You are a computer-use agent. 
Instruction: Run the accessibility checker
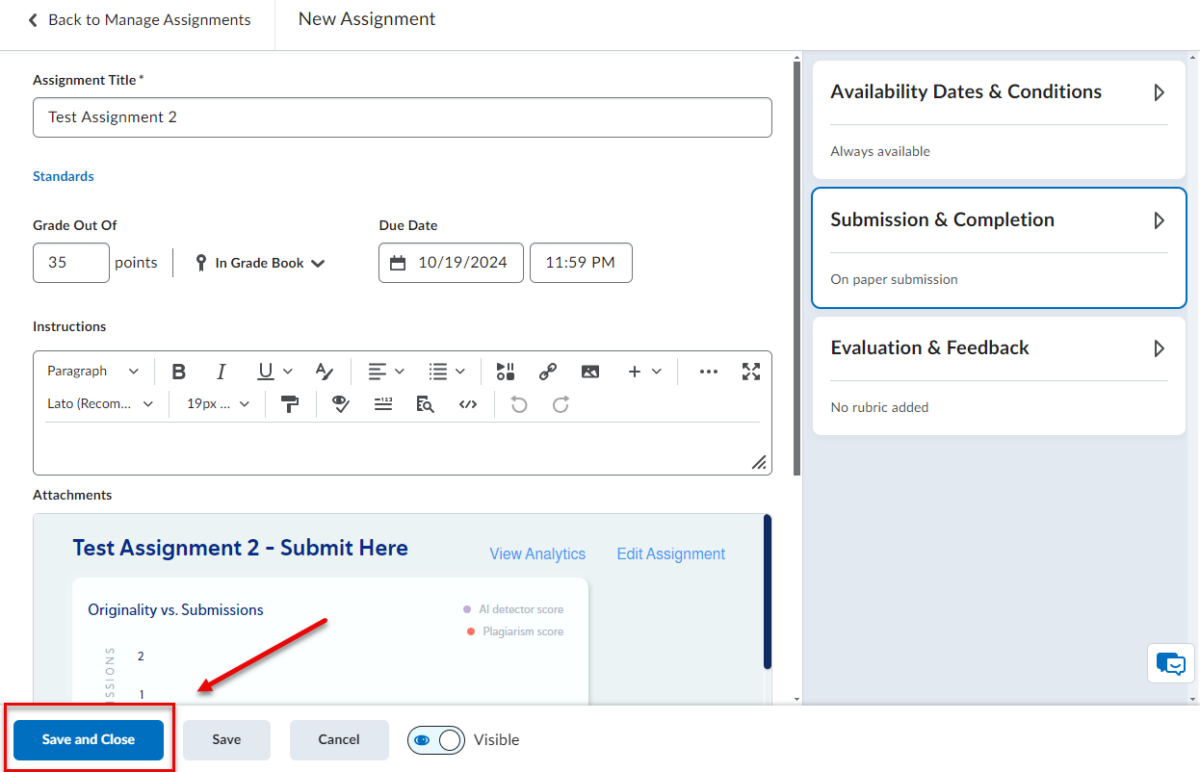[340, 404]
